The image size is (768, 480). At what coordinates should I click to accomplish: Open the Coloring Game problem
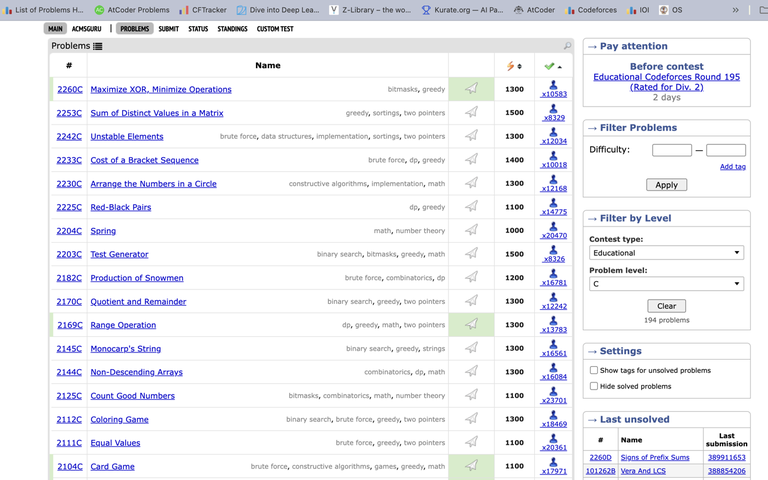(x=119, y=419)
